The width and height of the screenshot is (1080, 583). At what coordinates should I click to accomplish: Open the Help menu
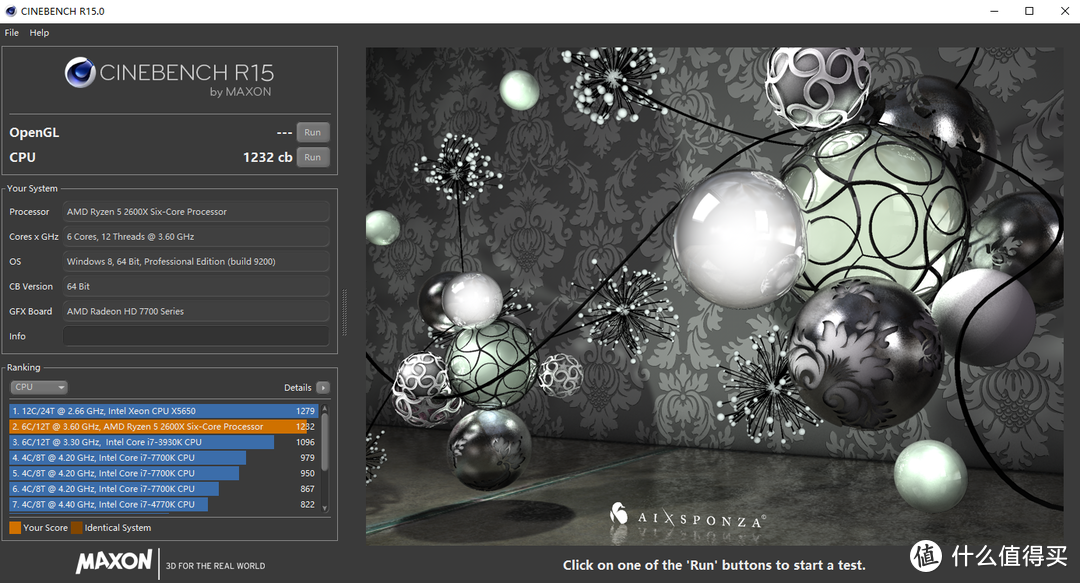pos(39,32)
